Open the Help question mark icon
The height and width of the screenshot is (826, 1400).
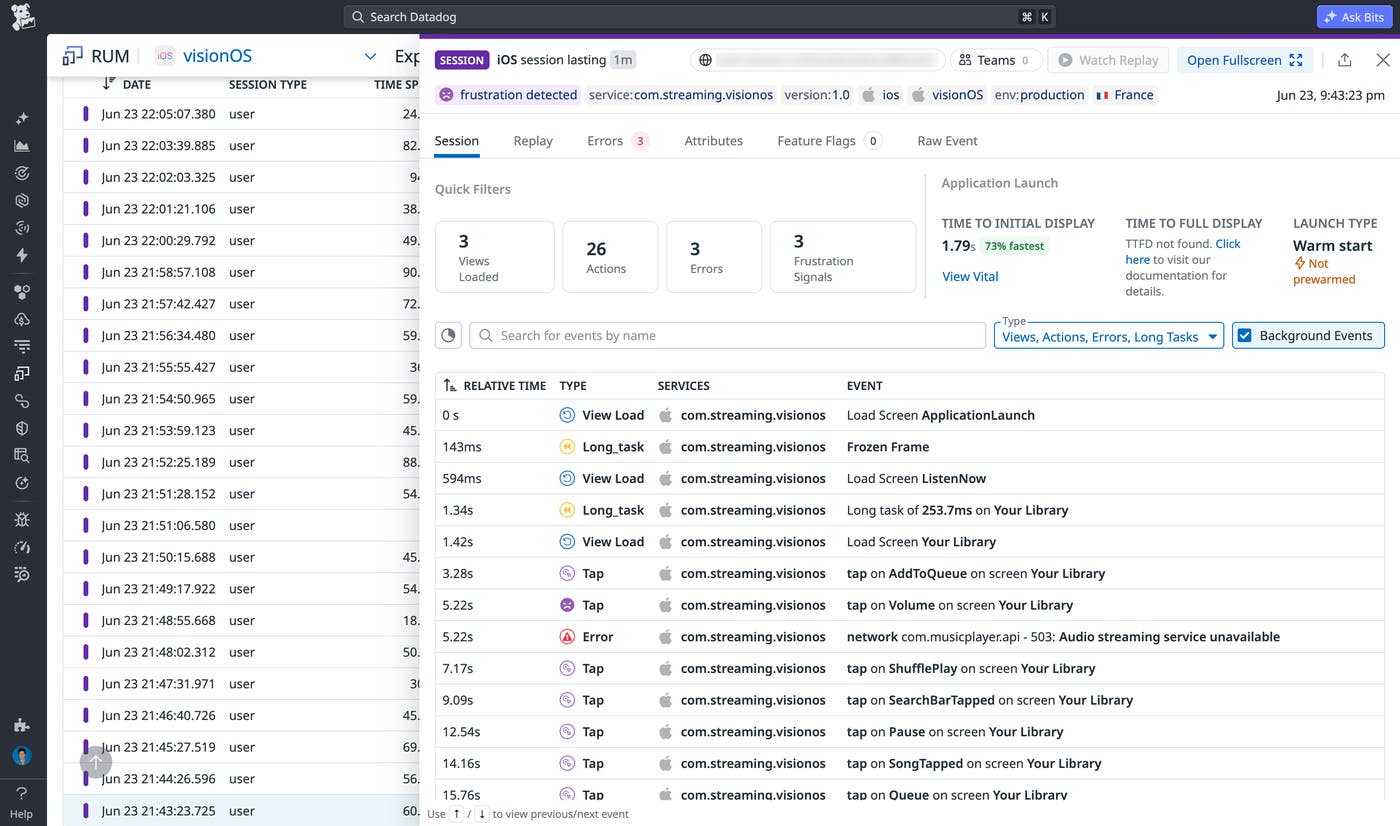[x=21, y=793]
